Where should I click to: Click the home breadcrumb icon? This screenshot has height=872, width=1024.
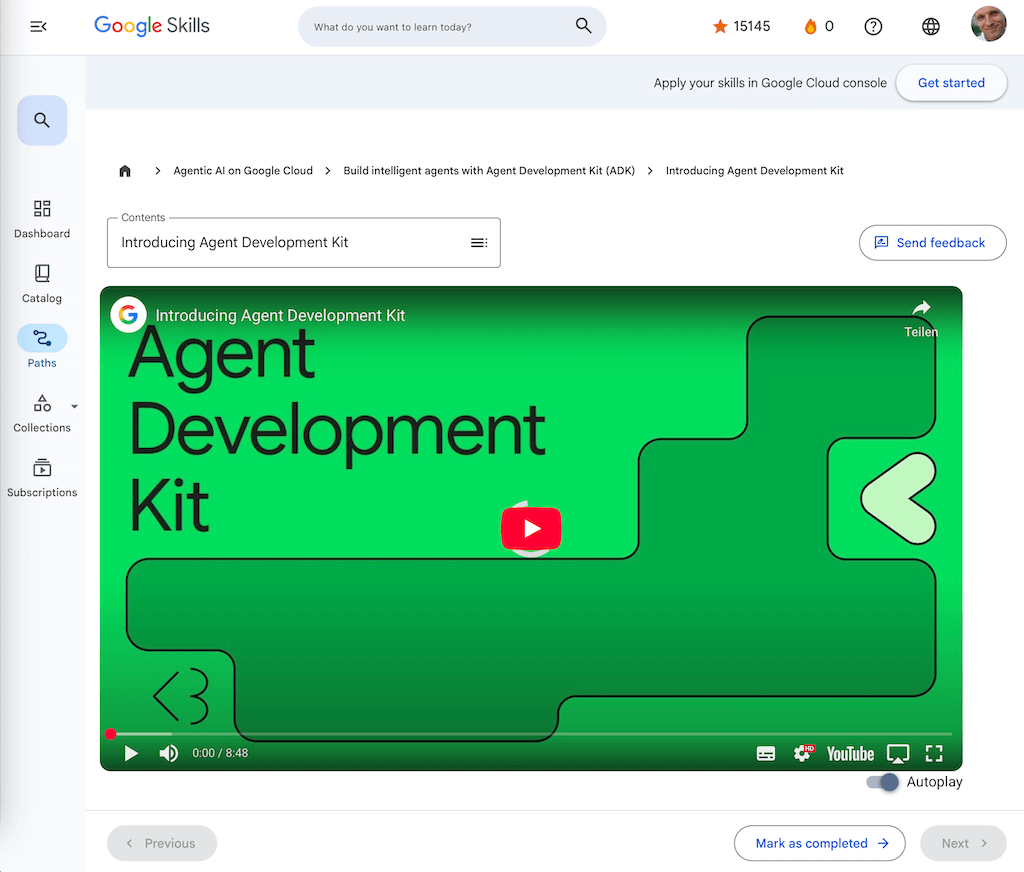click(125, 171)
